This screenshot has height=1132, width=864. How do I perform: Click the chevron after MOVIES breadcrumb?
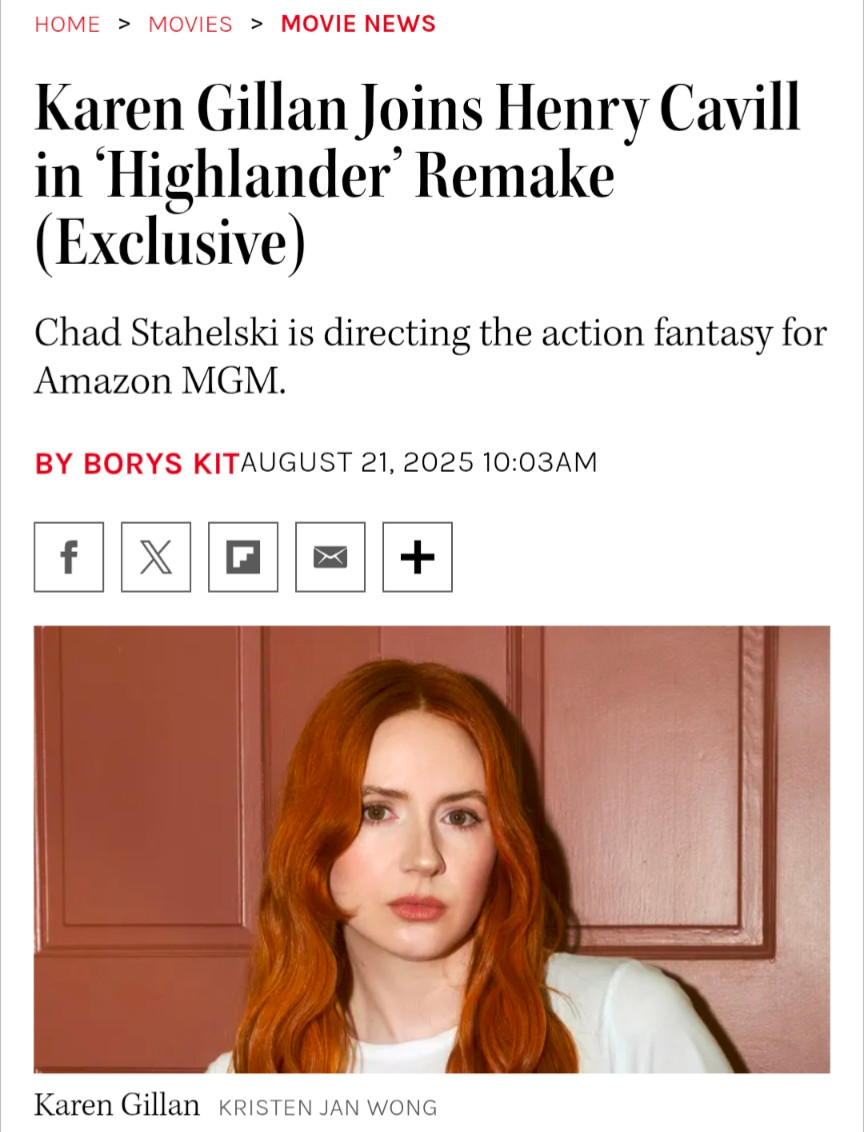[257, 24]
